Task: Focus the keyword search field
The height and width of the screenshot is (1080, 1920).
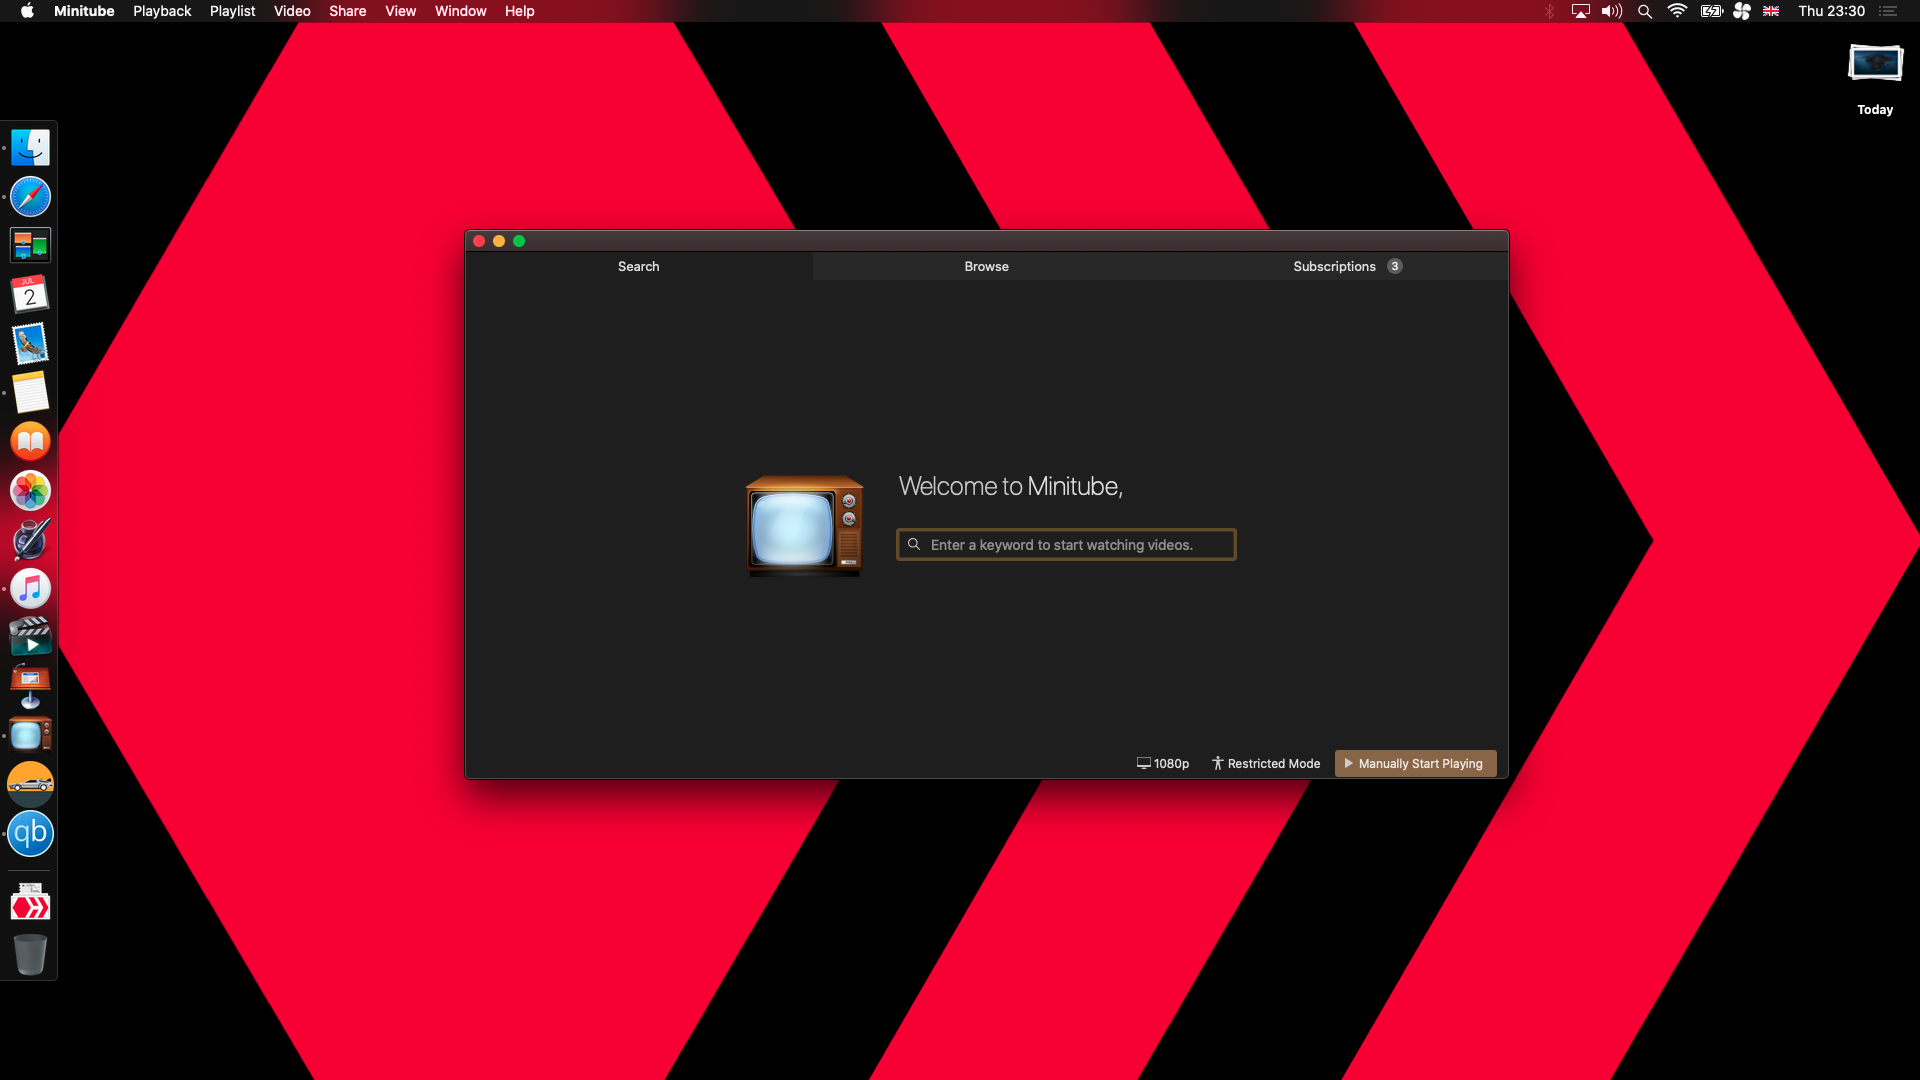Action: 1066,545
